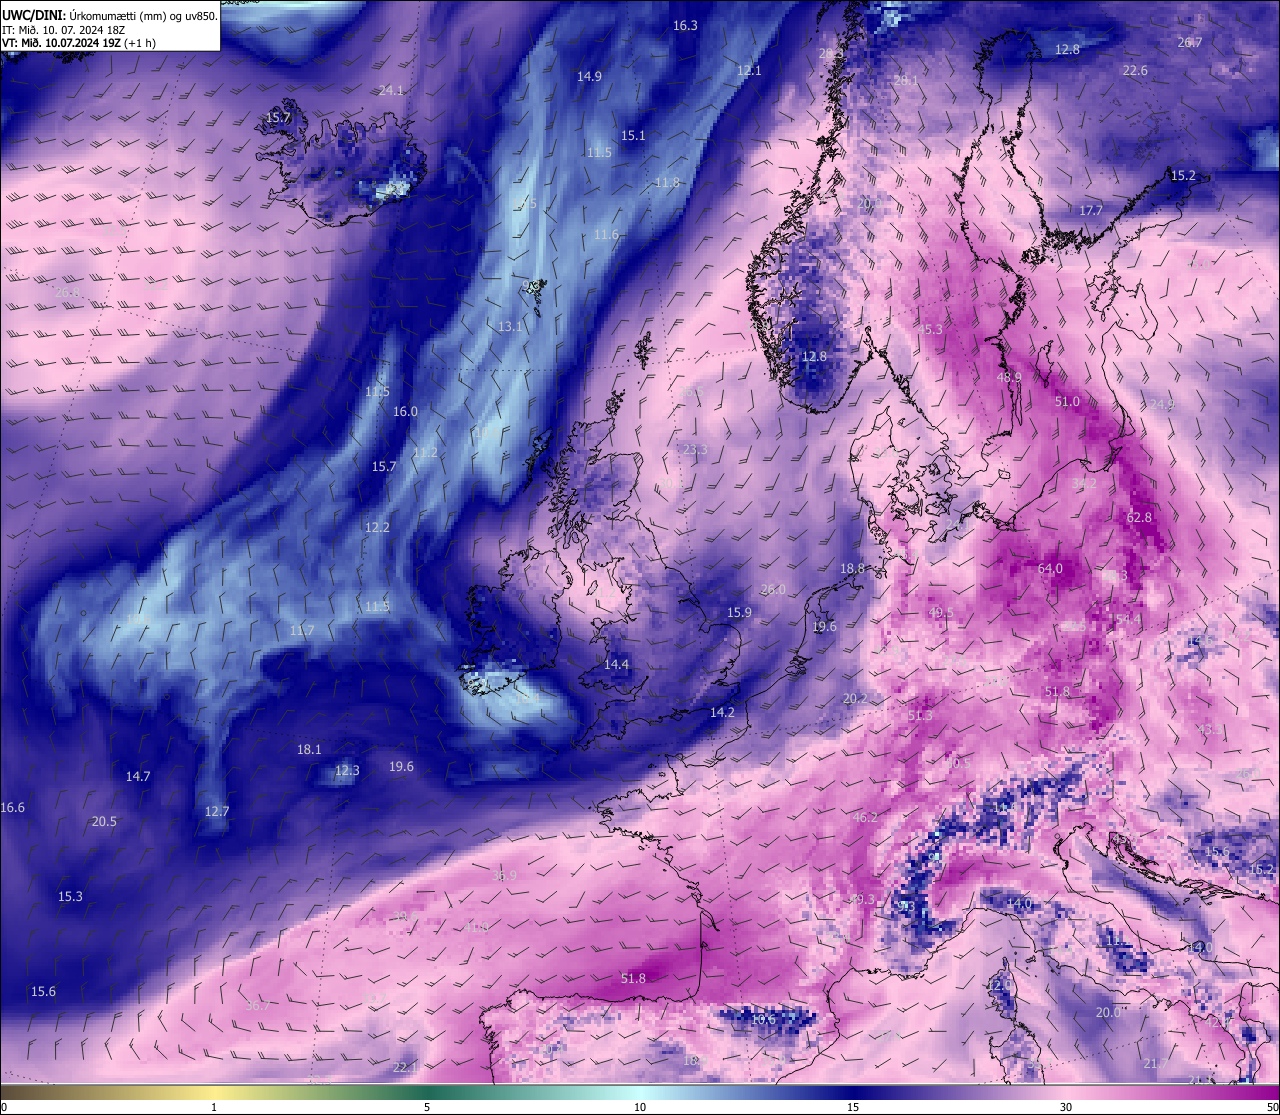This screenshot has width=1280, height=1115.
Task: Click the 11.6 value label
Action: (x=606, y=235)
